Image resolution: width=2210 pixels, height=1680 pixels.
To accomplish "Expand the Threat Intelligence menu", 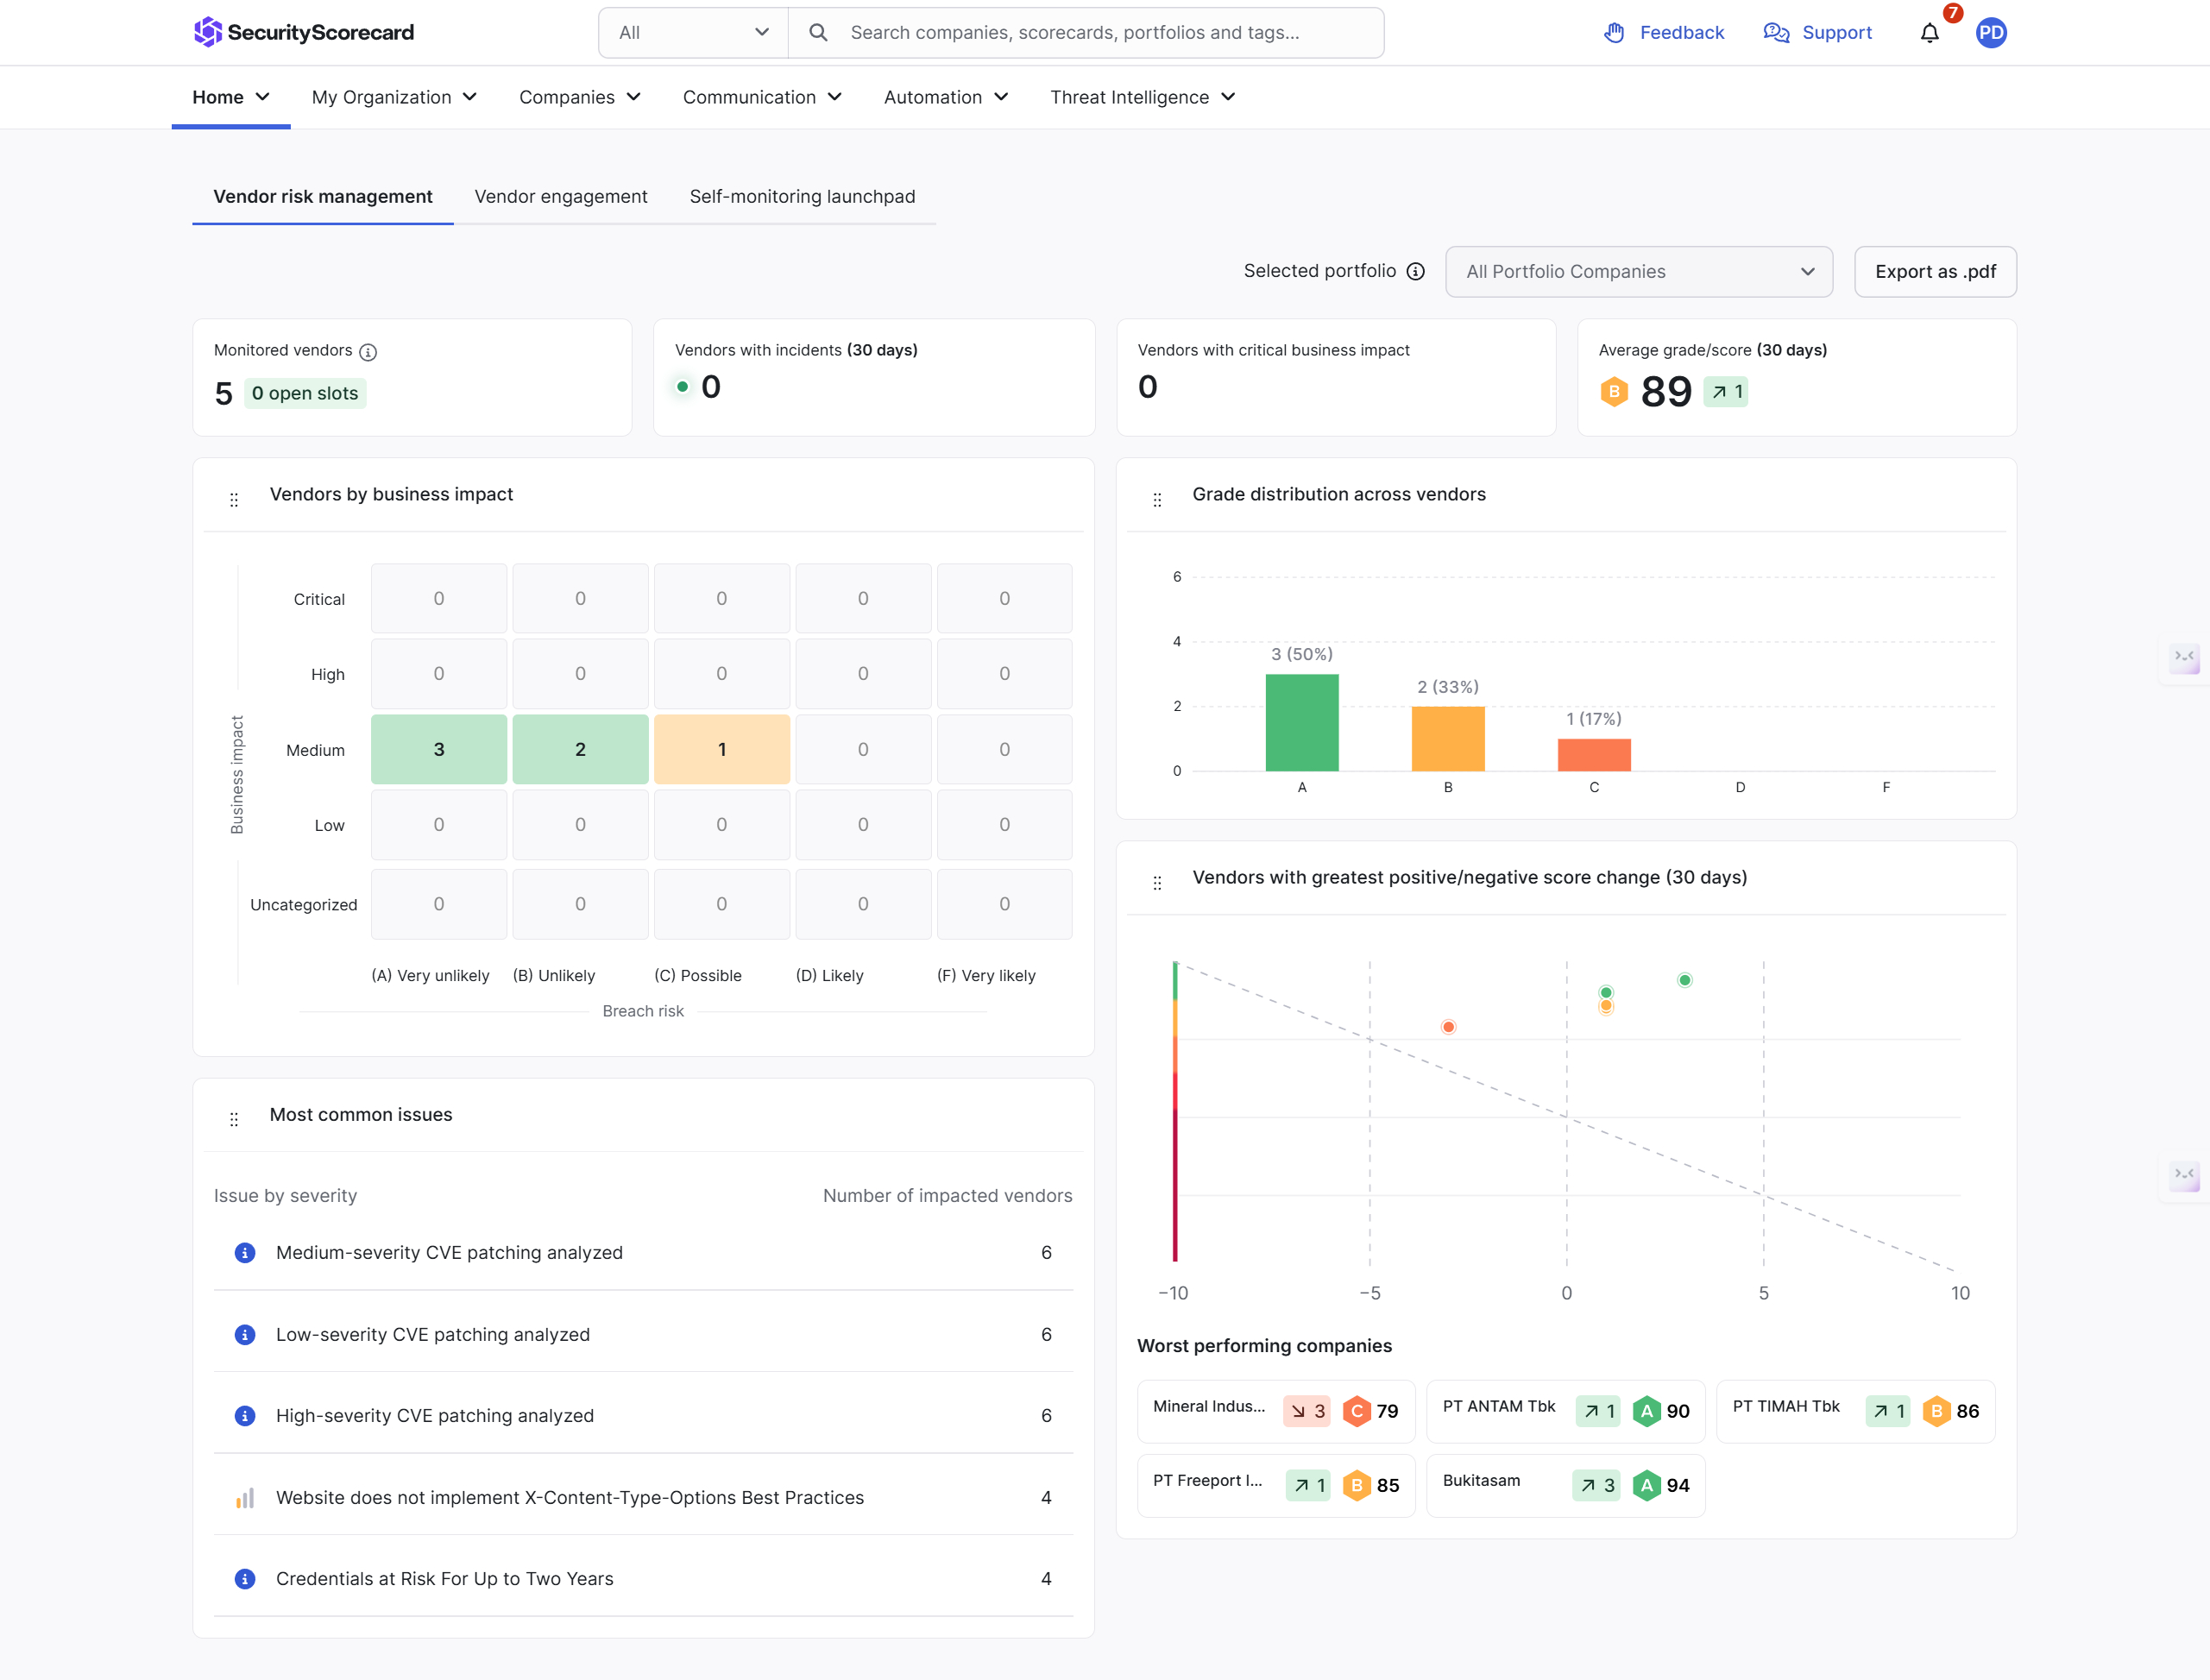I will [1142, 97].
